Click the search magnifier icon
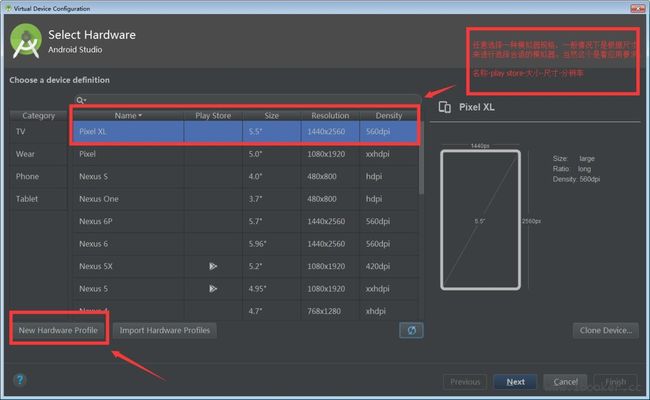The image size is (650, 400). tap(80, 100)
